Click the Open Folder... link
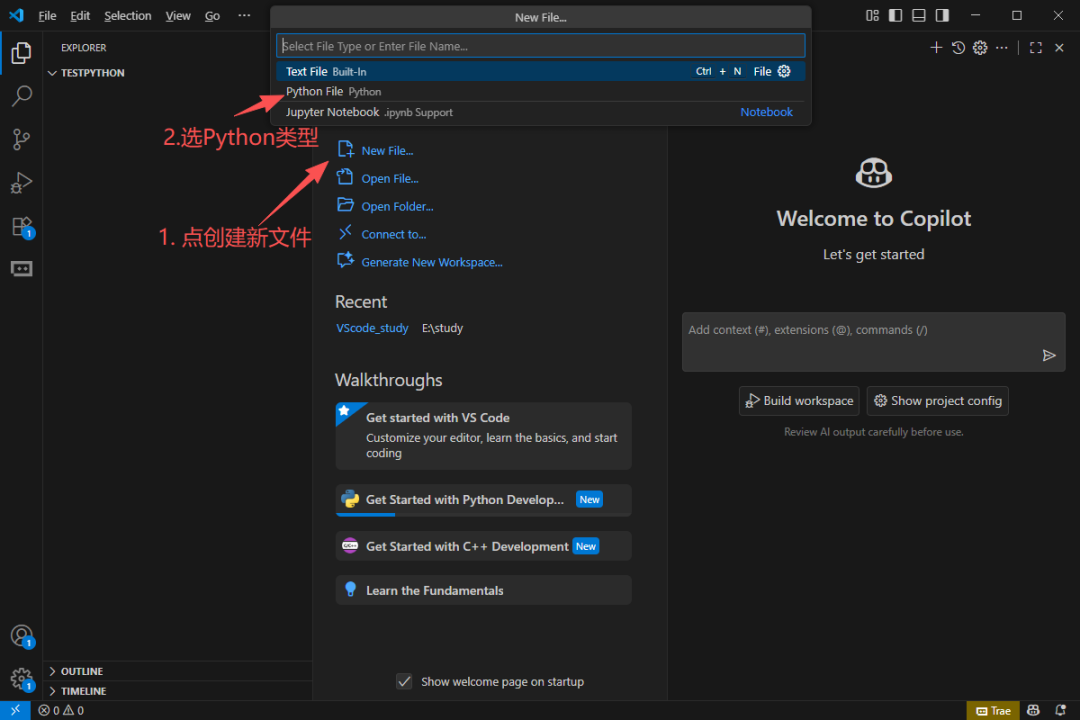Image resolution: width=1080 pixels, height=720 pixels. 397,207
